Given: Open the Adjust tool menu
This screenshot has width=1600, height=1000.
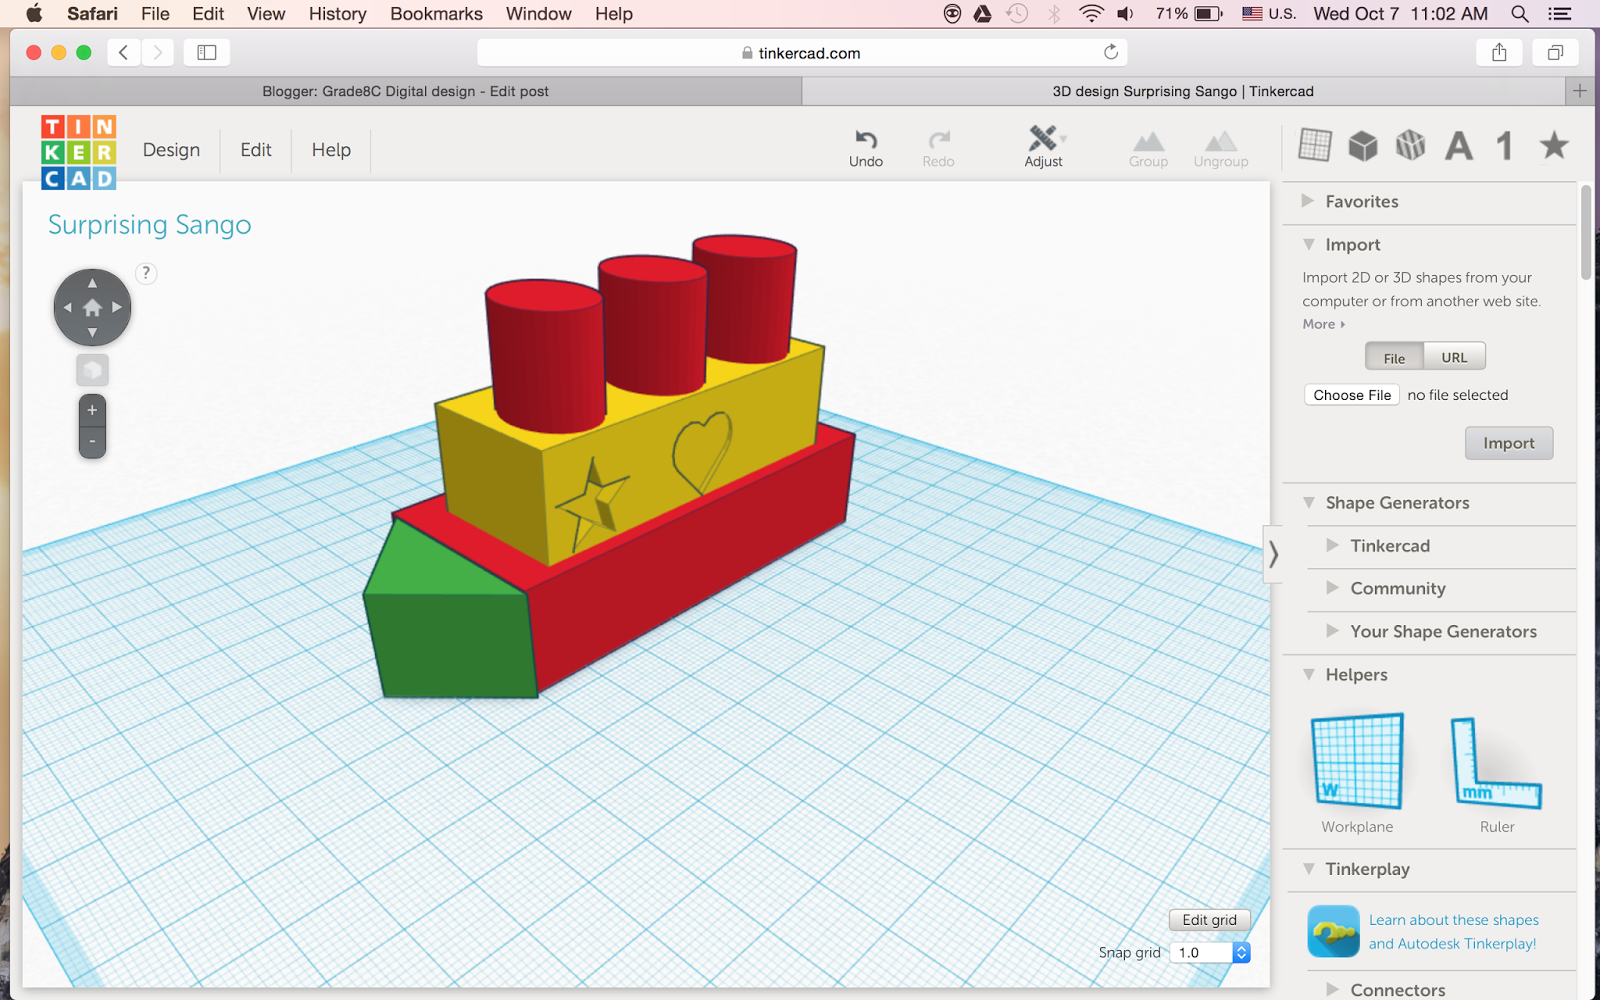Looking at the screenshot, I should click(x=1044, y=140).
